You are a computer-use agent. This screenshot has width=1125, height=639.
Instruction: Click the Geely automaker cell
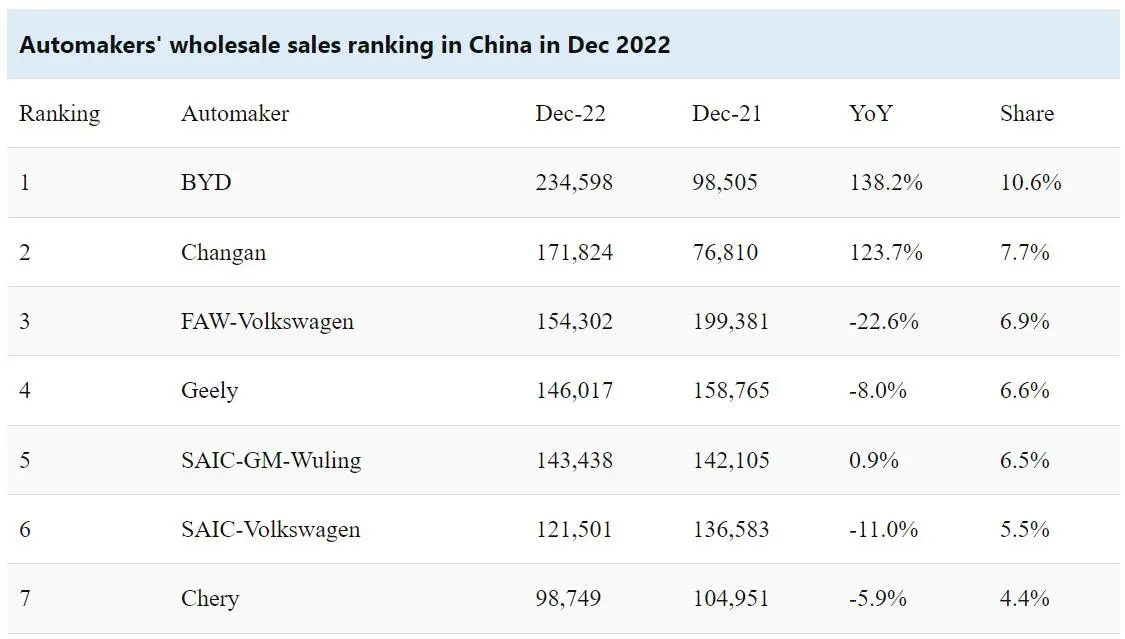(x=209, y=390)
